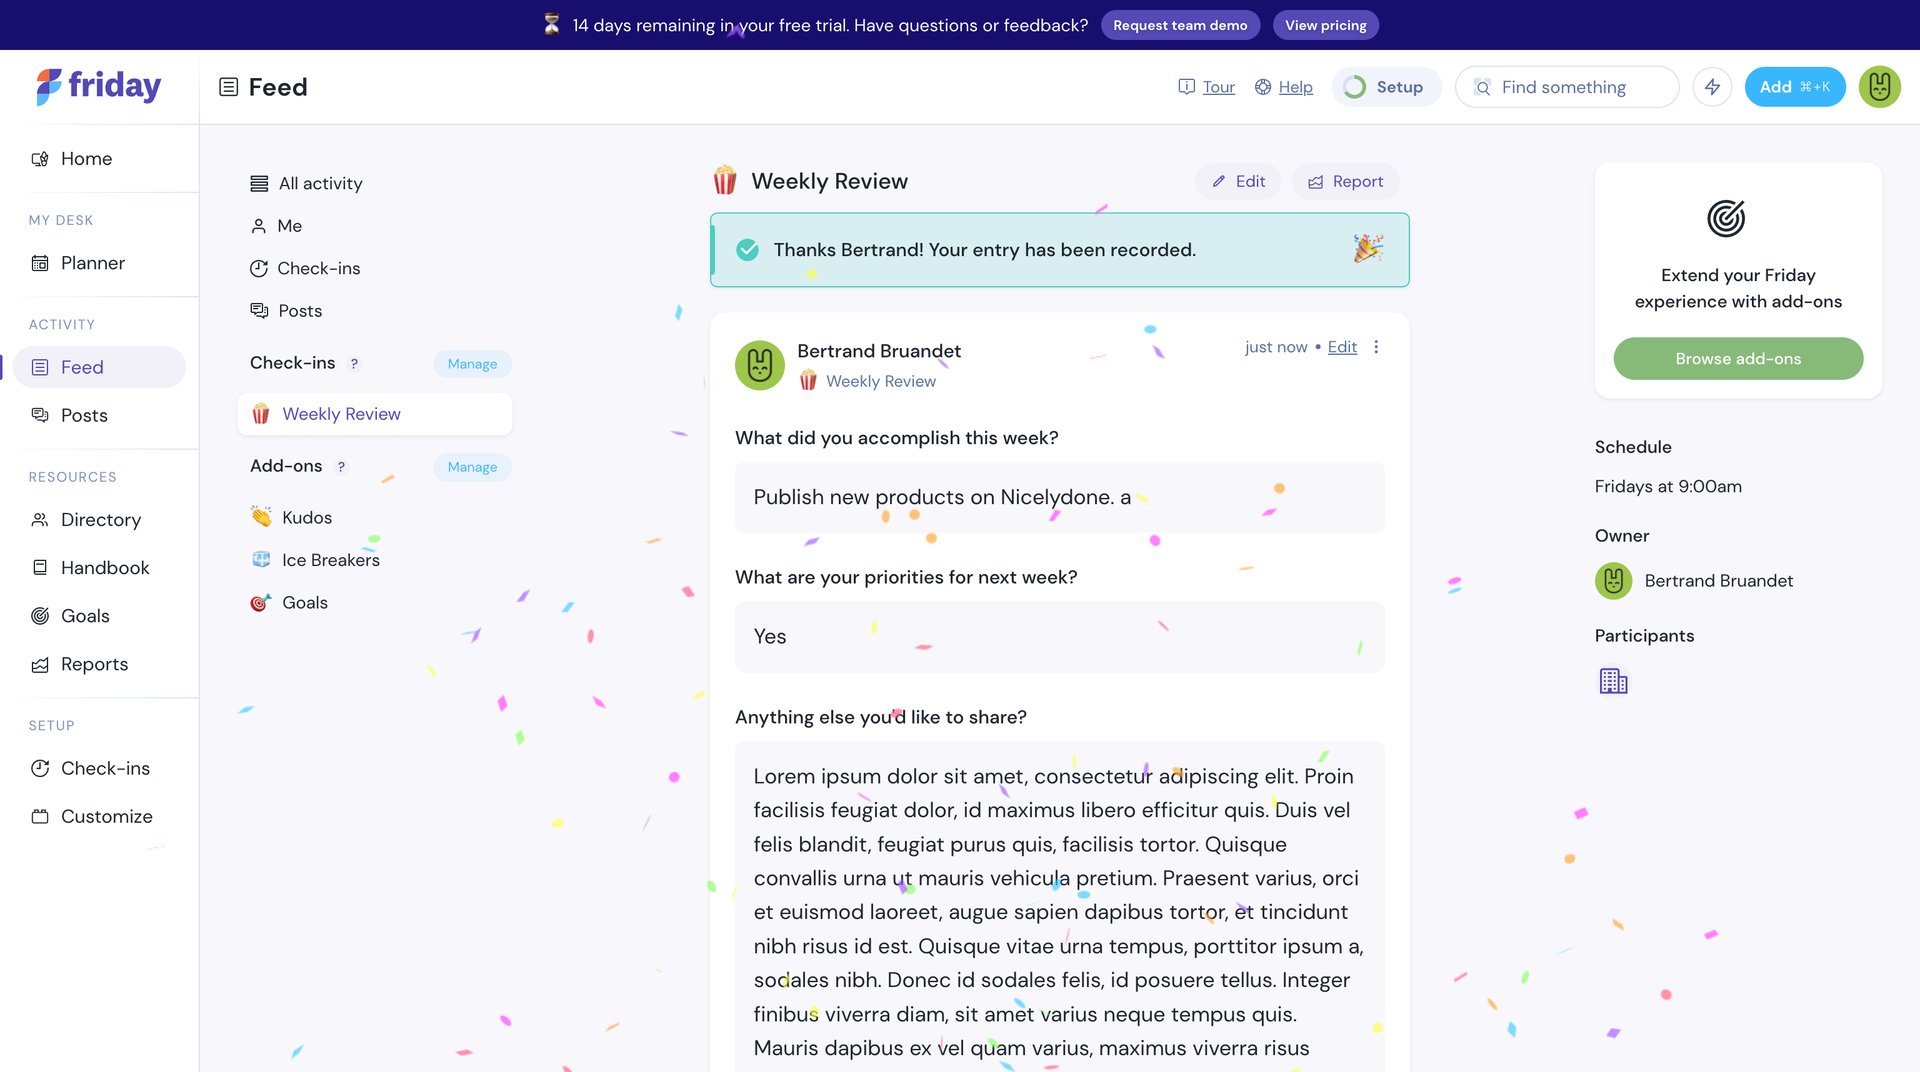1920x1072 pixels.
Task: Click the help question mark beside Check-ins
Action: click(354, 364)
